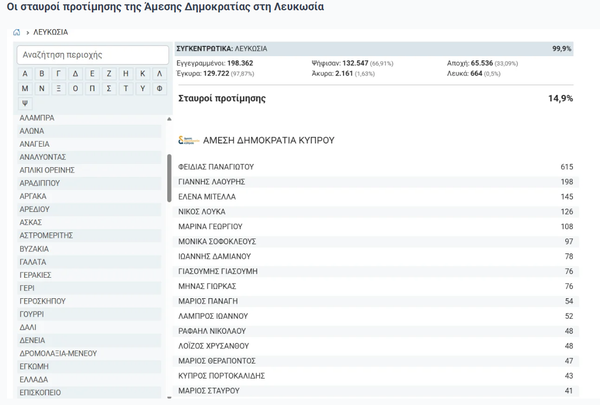The height and width of the screenshot is (405, 600).
Task: Click the Σταυροί προτίμησης heading
Action: (222, 98)
